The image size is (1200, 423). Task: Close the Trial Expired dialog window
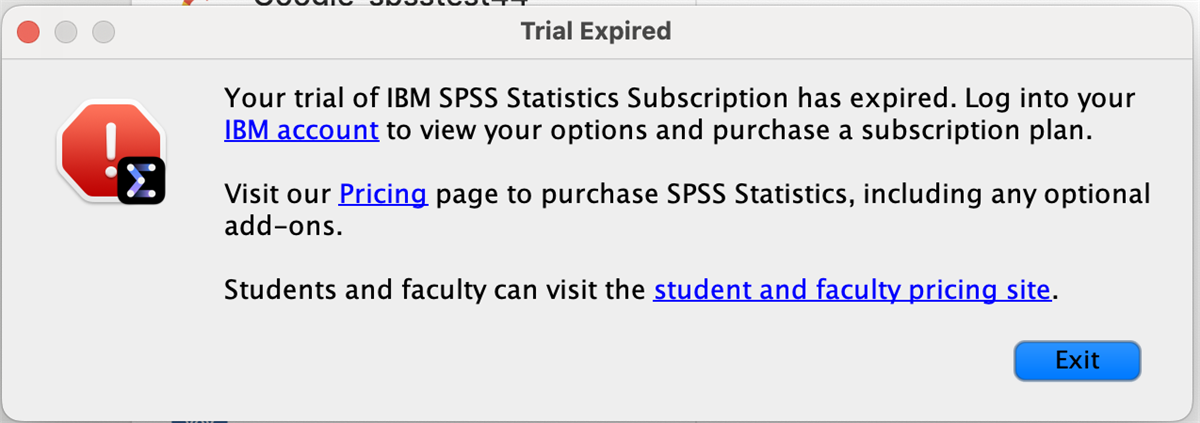pyautogui.click(x=29, y=32)
